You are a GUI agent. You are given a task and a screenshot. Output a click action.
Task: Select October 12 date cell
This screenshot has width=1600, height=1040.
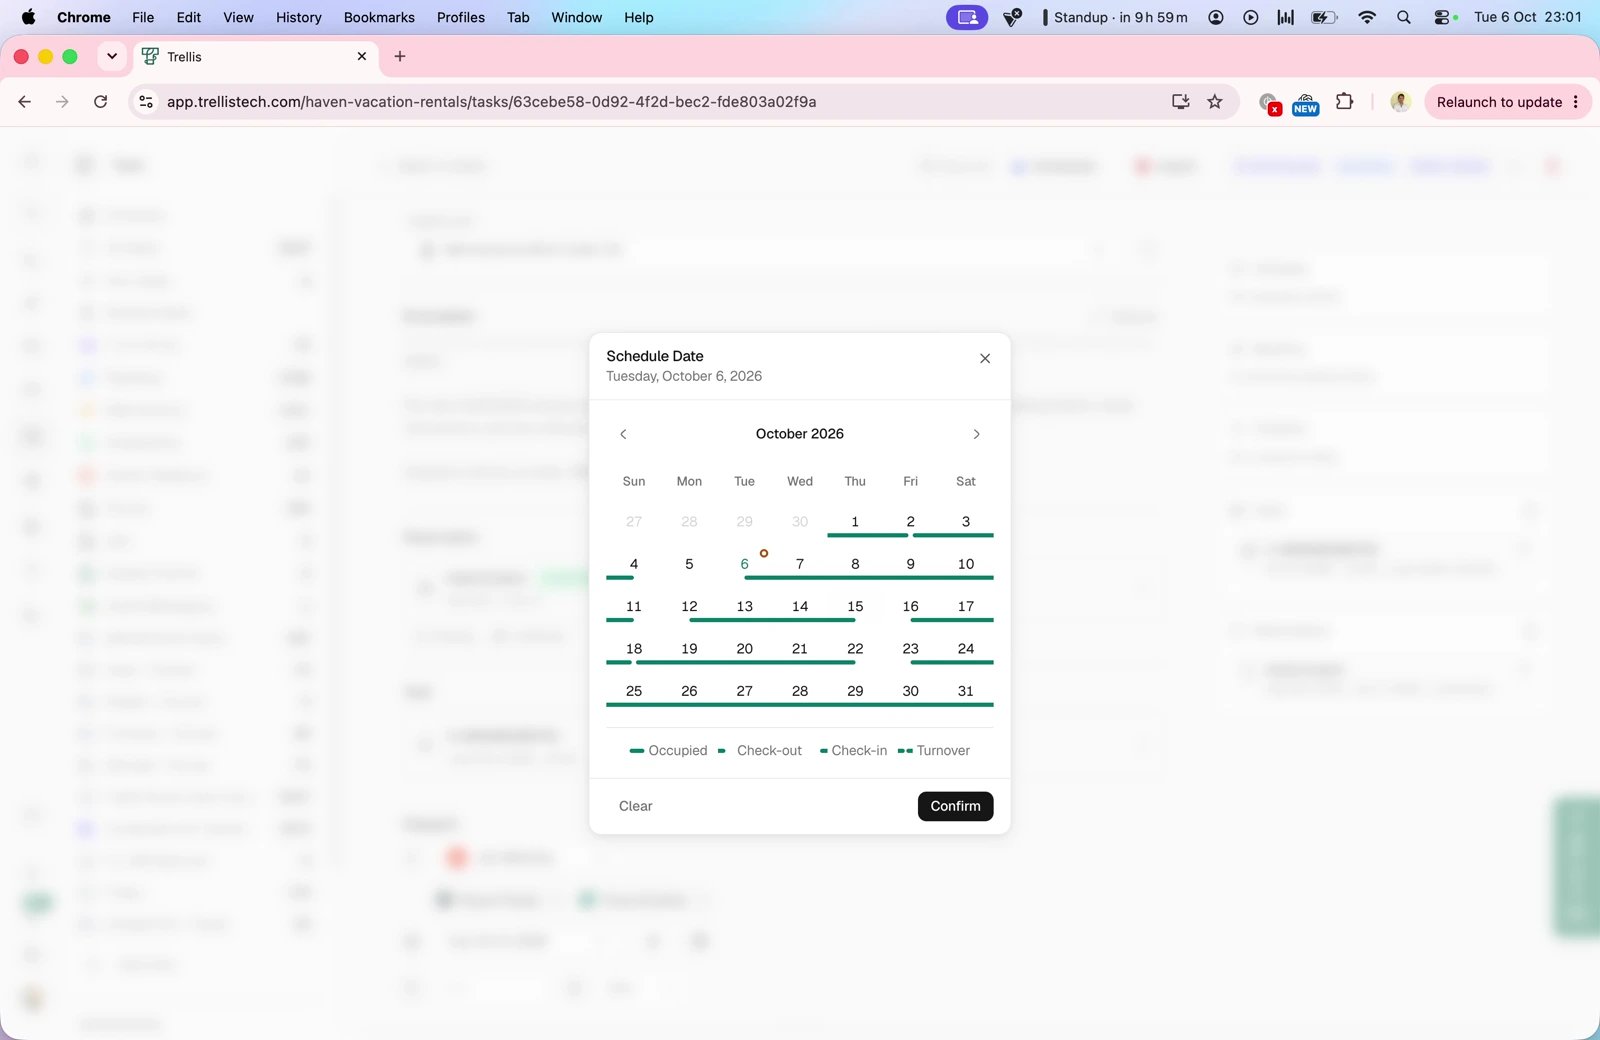click(x=689, y=606)
